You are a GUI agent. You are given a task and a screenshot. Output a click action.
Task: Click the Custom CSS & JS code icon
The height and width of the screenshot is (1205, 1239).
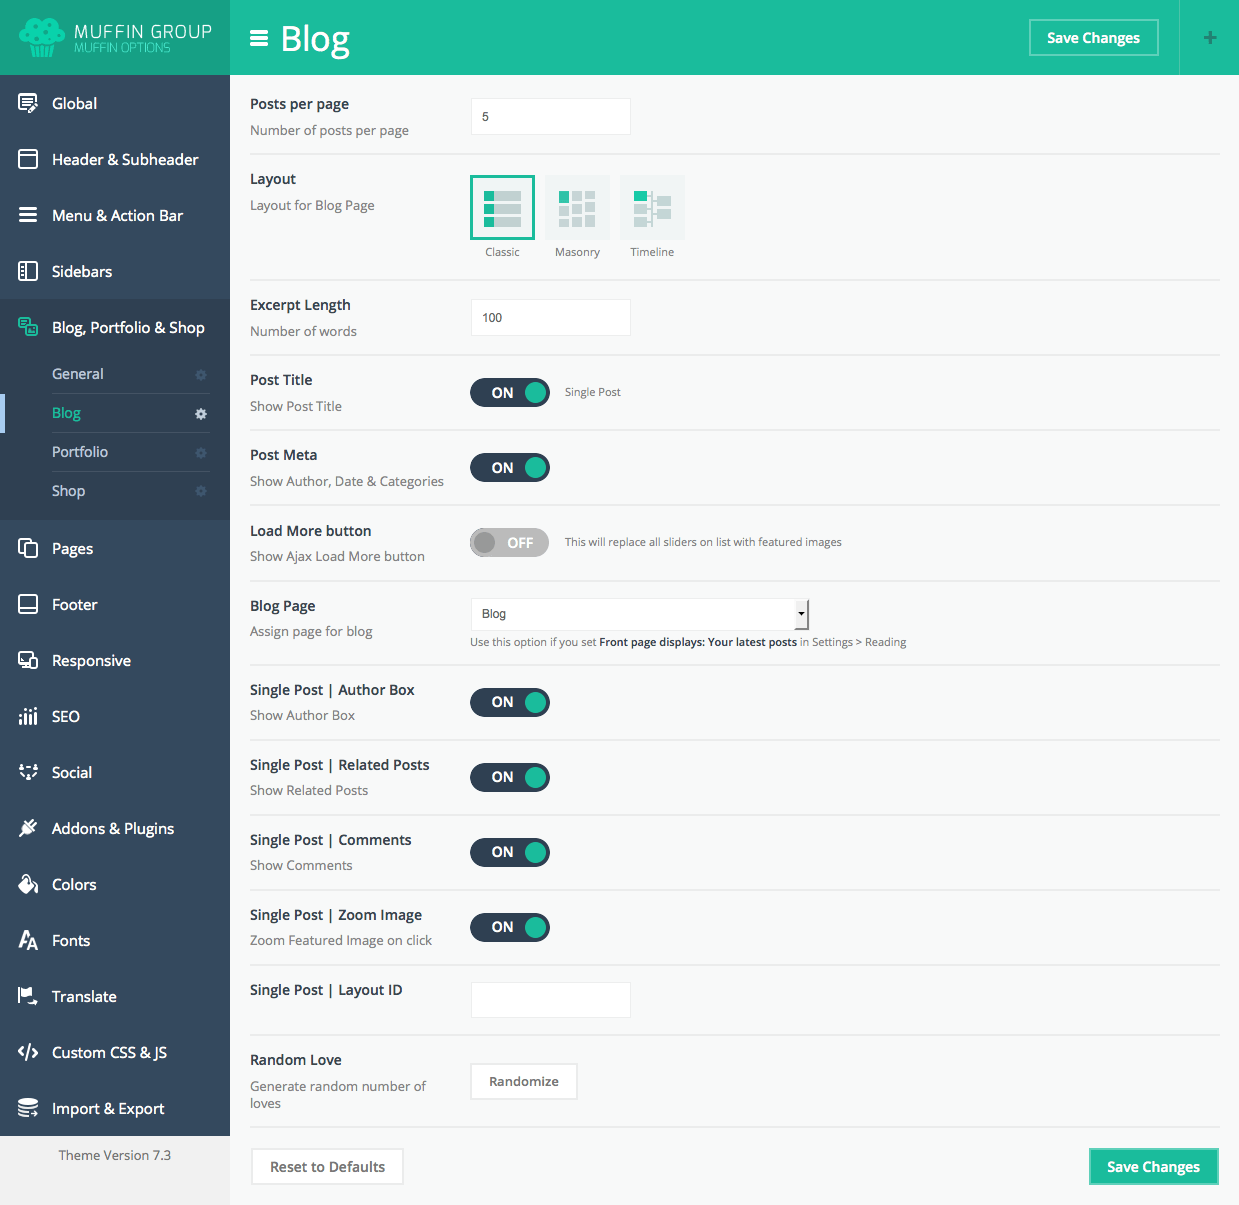point(28,1052)
